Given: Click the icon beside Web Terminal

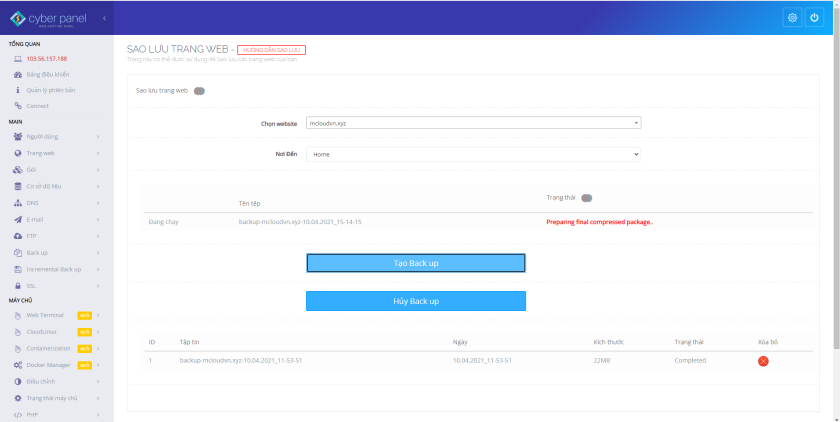Looking at the screenshot, I should pos(18,315).
